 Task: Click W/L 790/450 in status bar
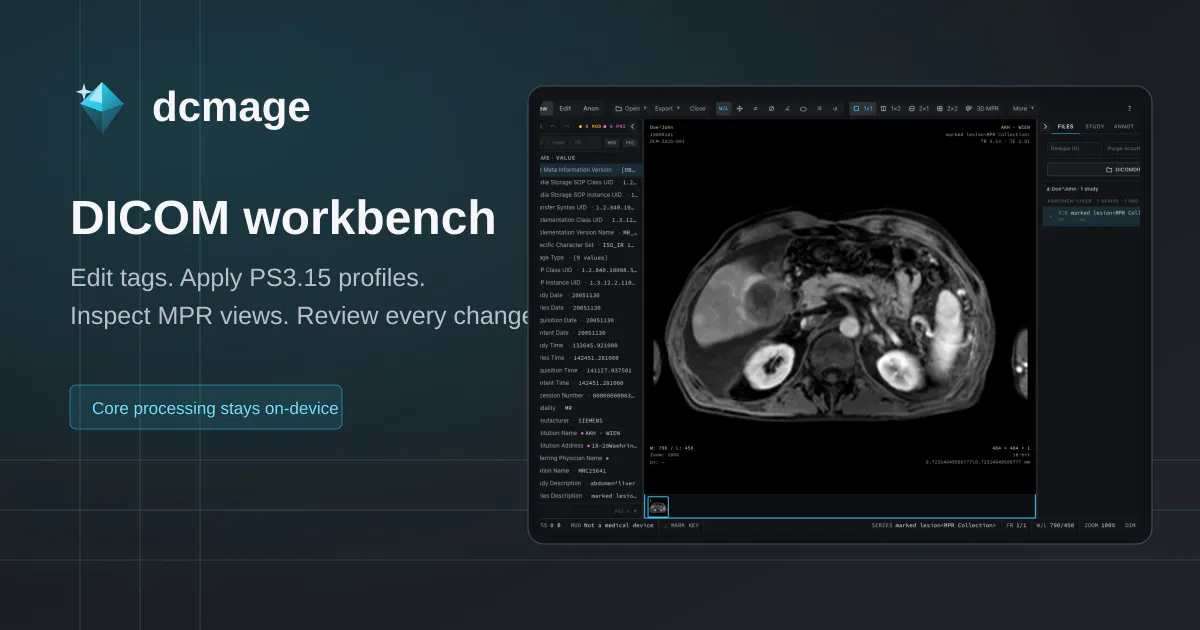click(1054, 525)
